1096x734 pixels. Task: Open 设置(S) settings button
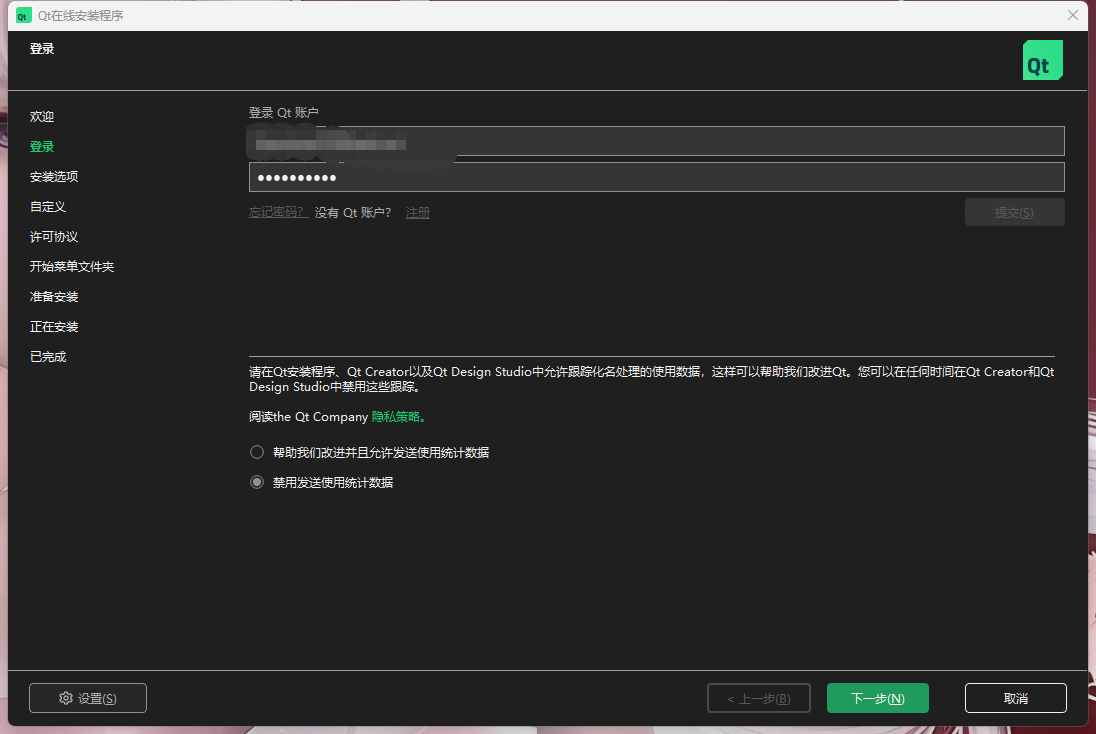click(x=88, y=698)
